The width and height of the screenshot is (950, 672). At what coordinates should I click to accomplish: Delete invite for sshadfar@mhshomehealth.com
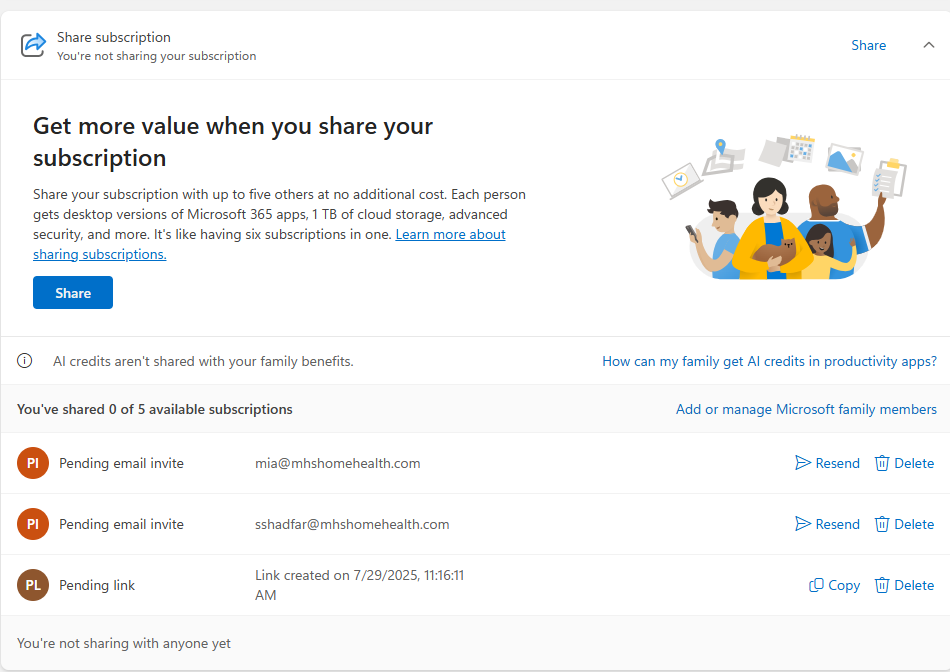click(x=904, y=524)
